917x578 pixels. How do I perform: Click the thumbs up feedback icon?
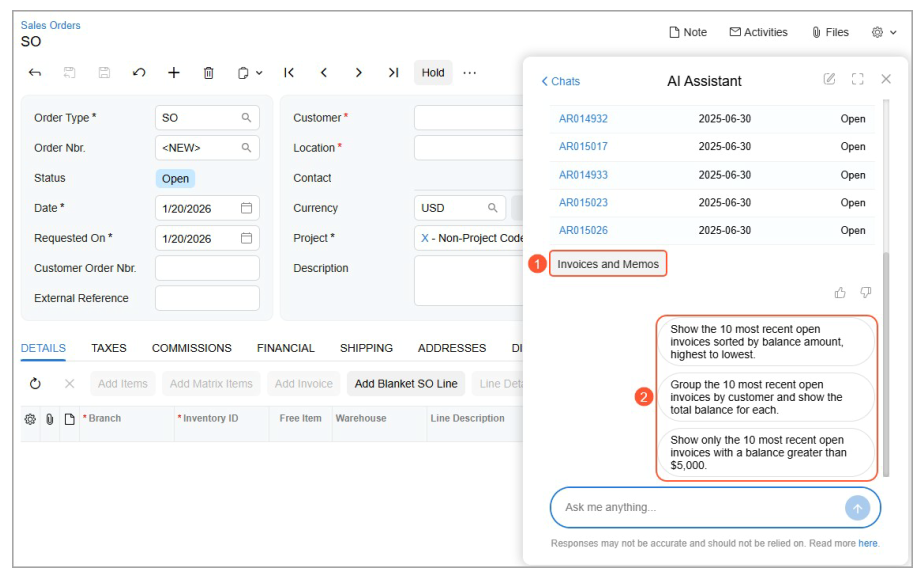(840, 293)
